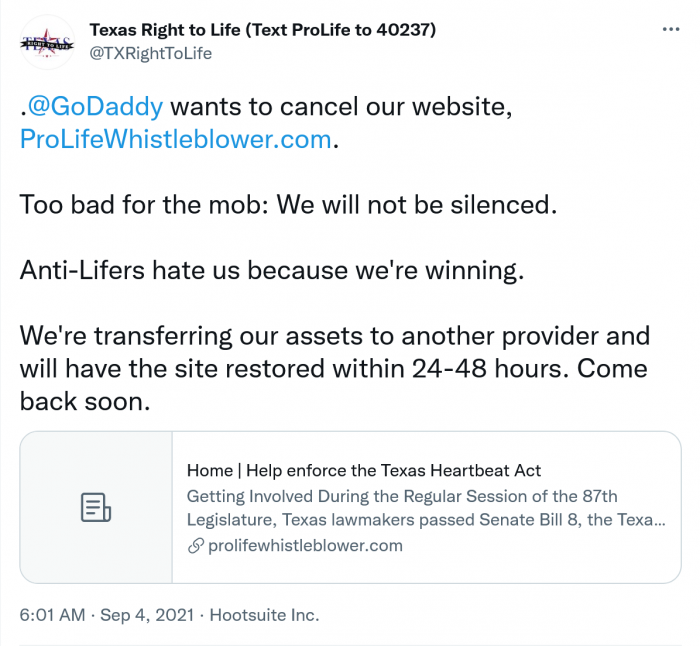Image resolution: width=700 pixels, height=646 pixels.
Task: Click the prolifewhistleblower.com domain text in card
Action: [305, 546]
